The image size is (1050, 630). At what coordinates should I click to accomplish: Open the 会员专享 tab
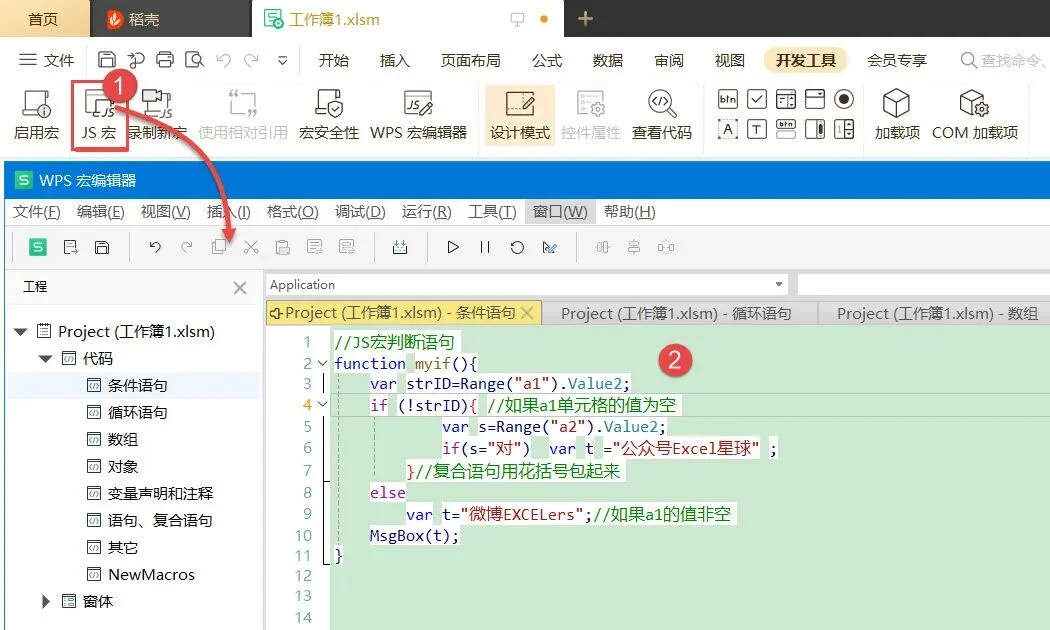[x=897, y=60]
